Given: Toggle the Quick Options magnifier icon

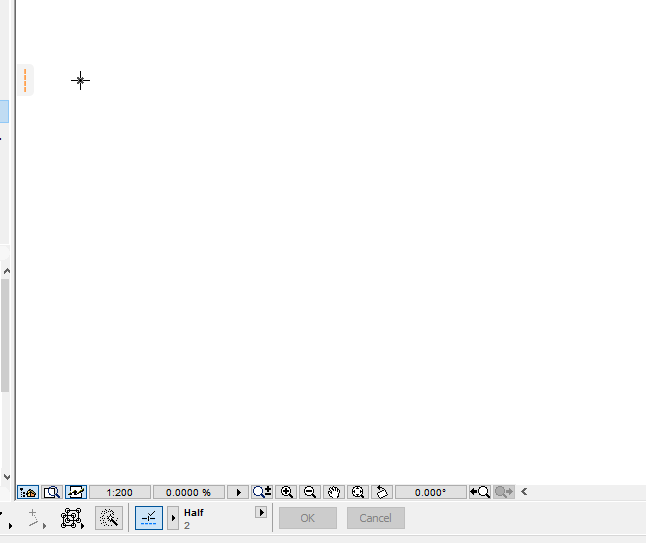Looking at the screenshot, I should coord(52,492).
